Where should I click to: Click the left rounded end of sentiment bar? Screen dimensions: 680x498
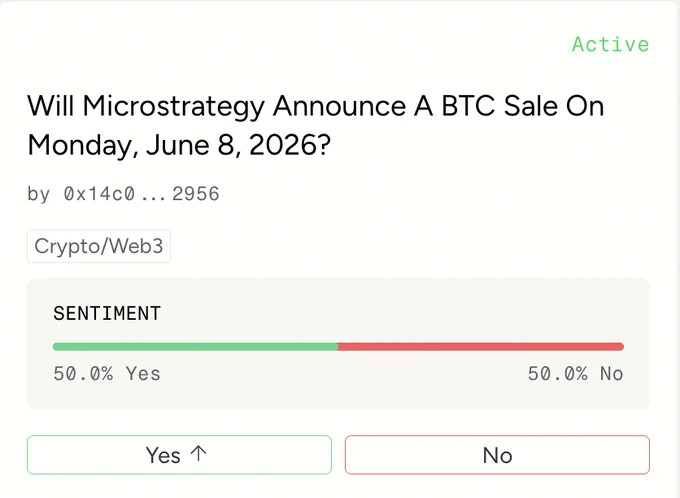click(x=56, y=347)
